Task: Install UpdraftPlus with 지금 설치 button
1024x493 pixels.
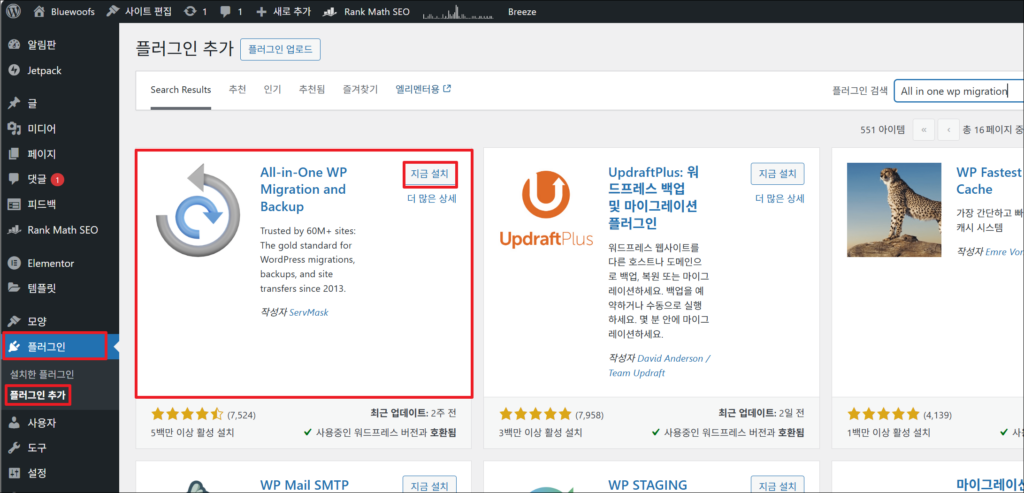Action: click(777, 174)
